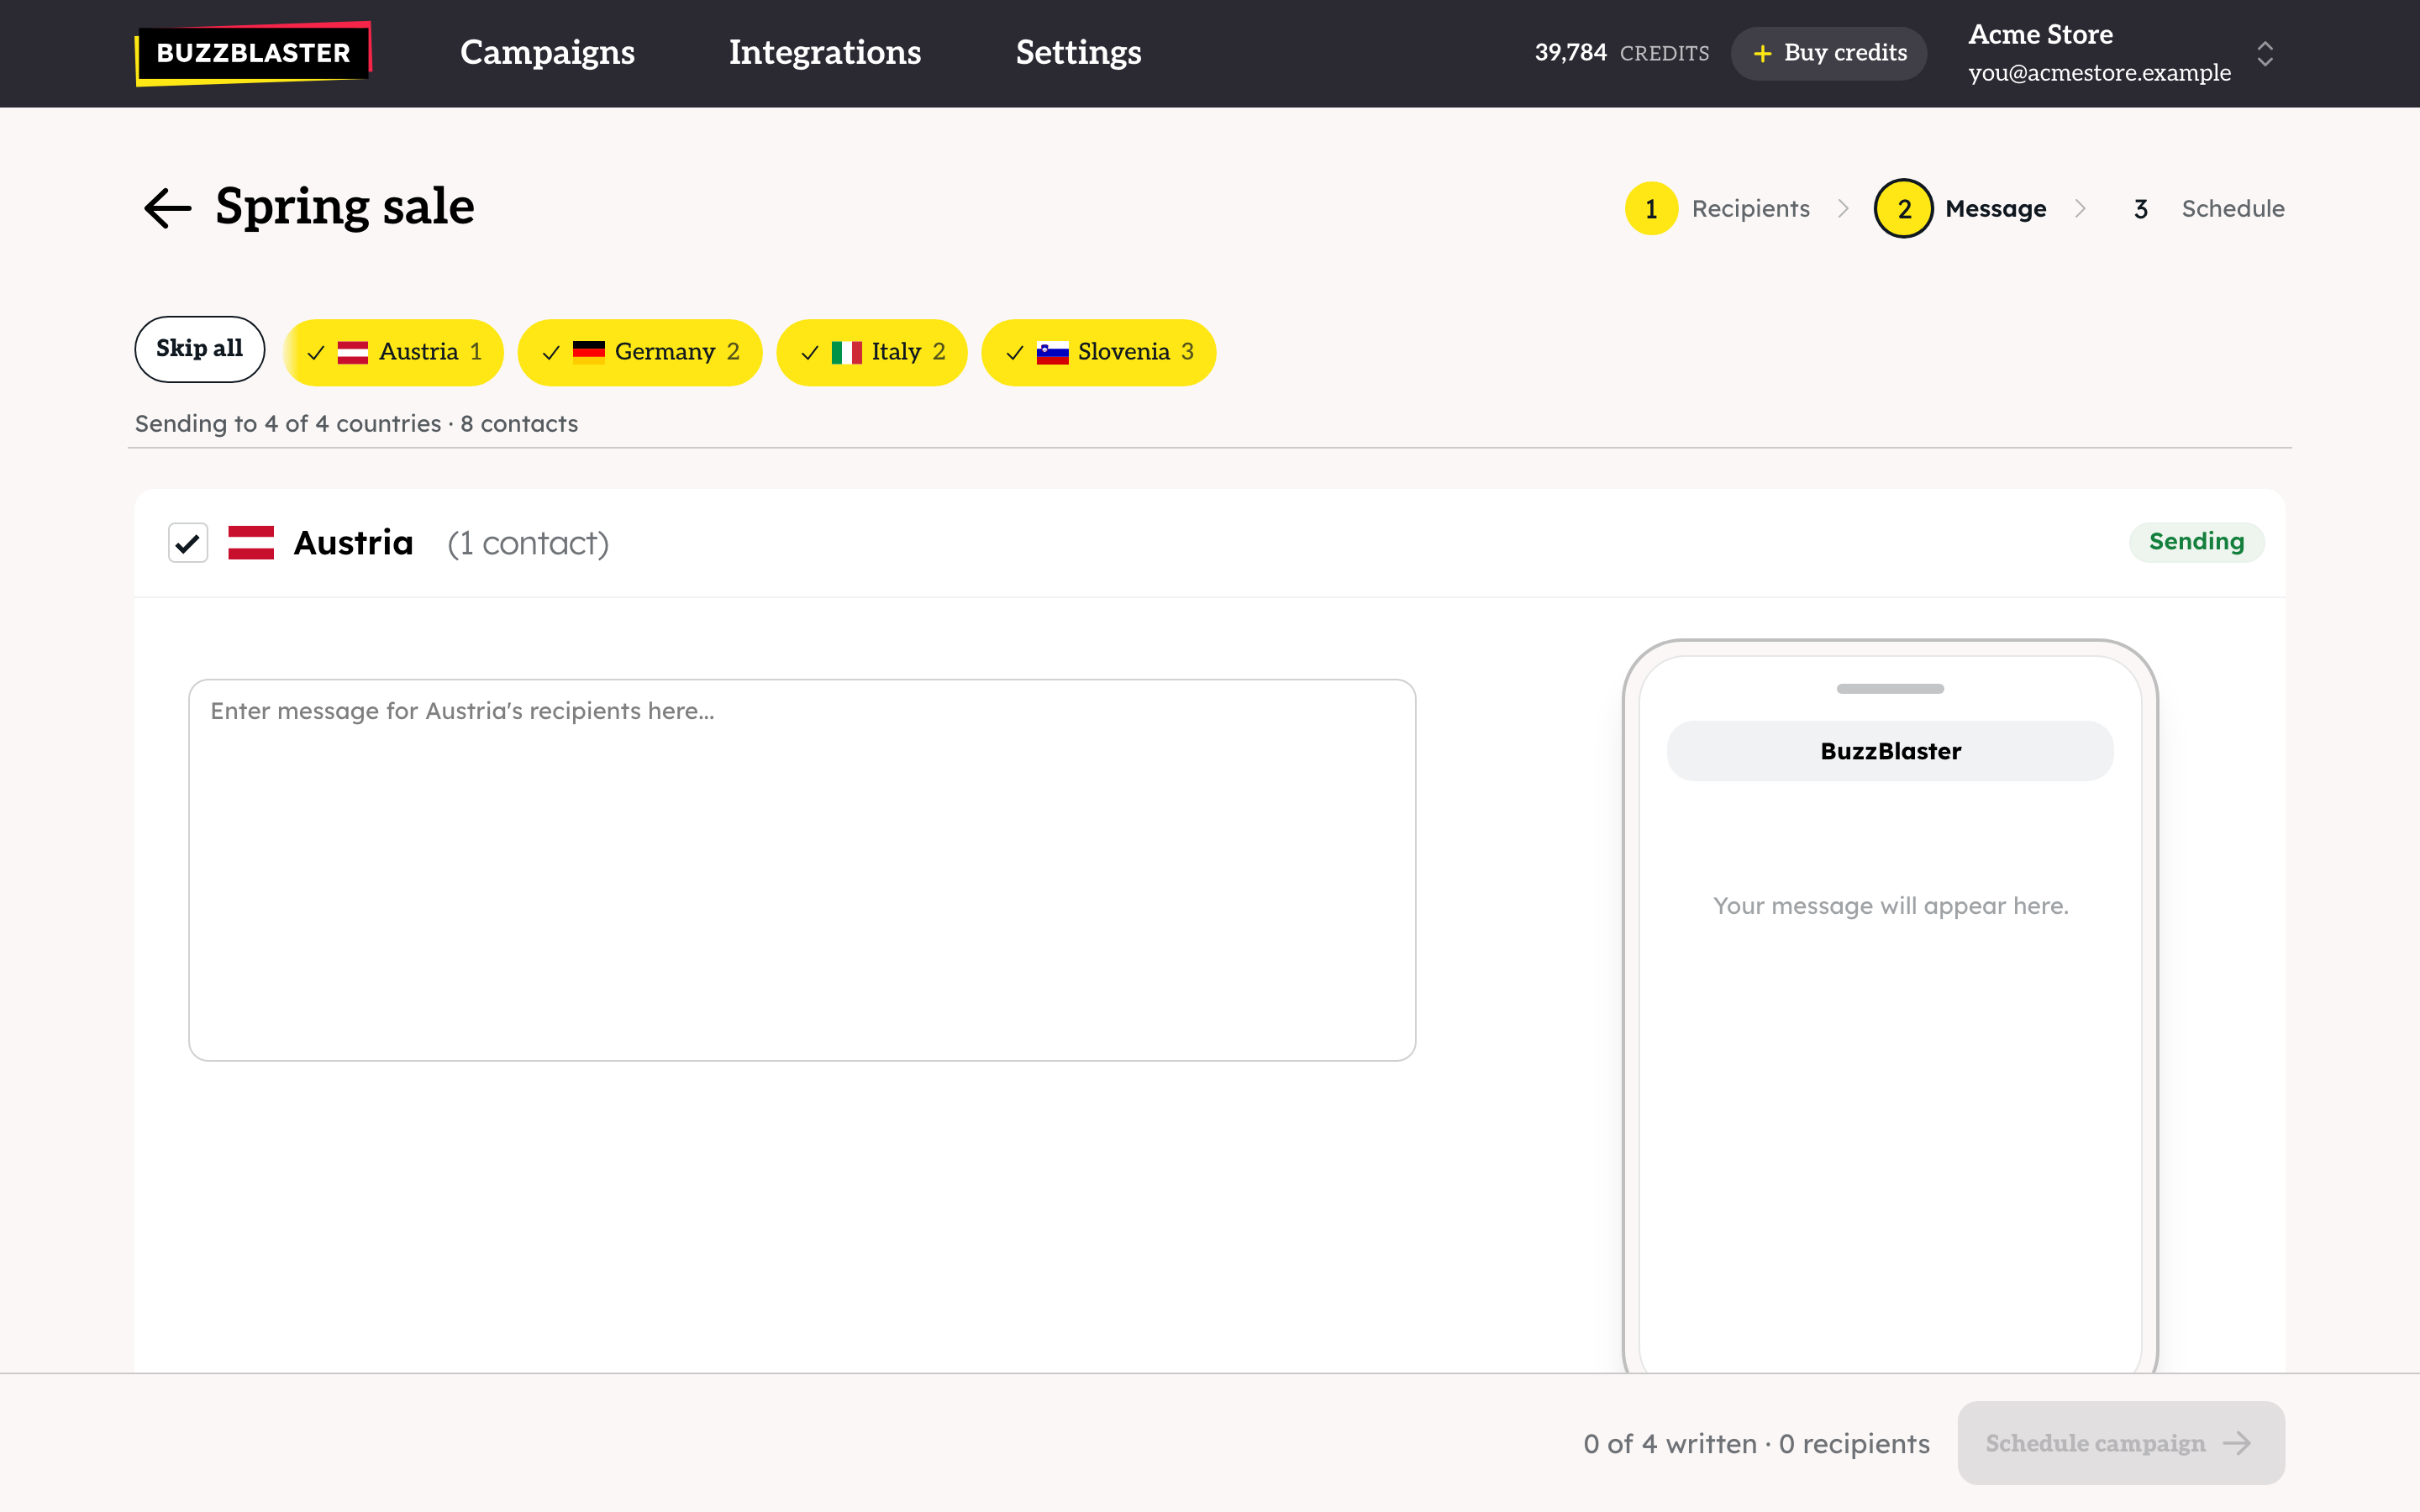Go to the Recipients step label
Image resolution: width=2420 pixels, height=1512 pixels.
click(1750, 209)
